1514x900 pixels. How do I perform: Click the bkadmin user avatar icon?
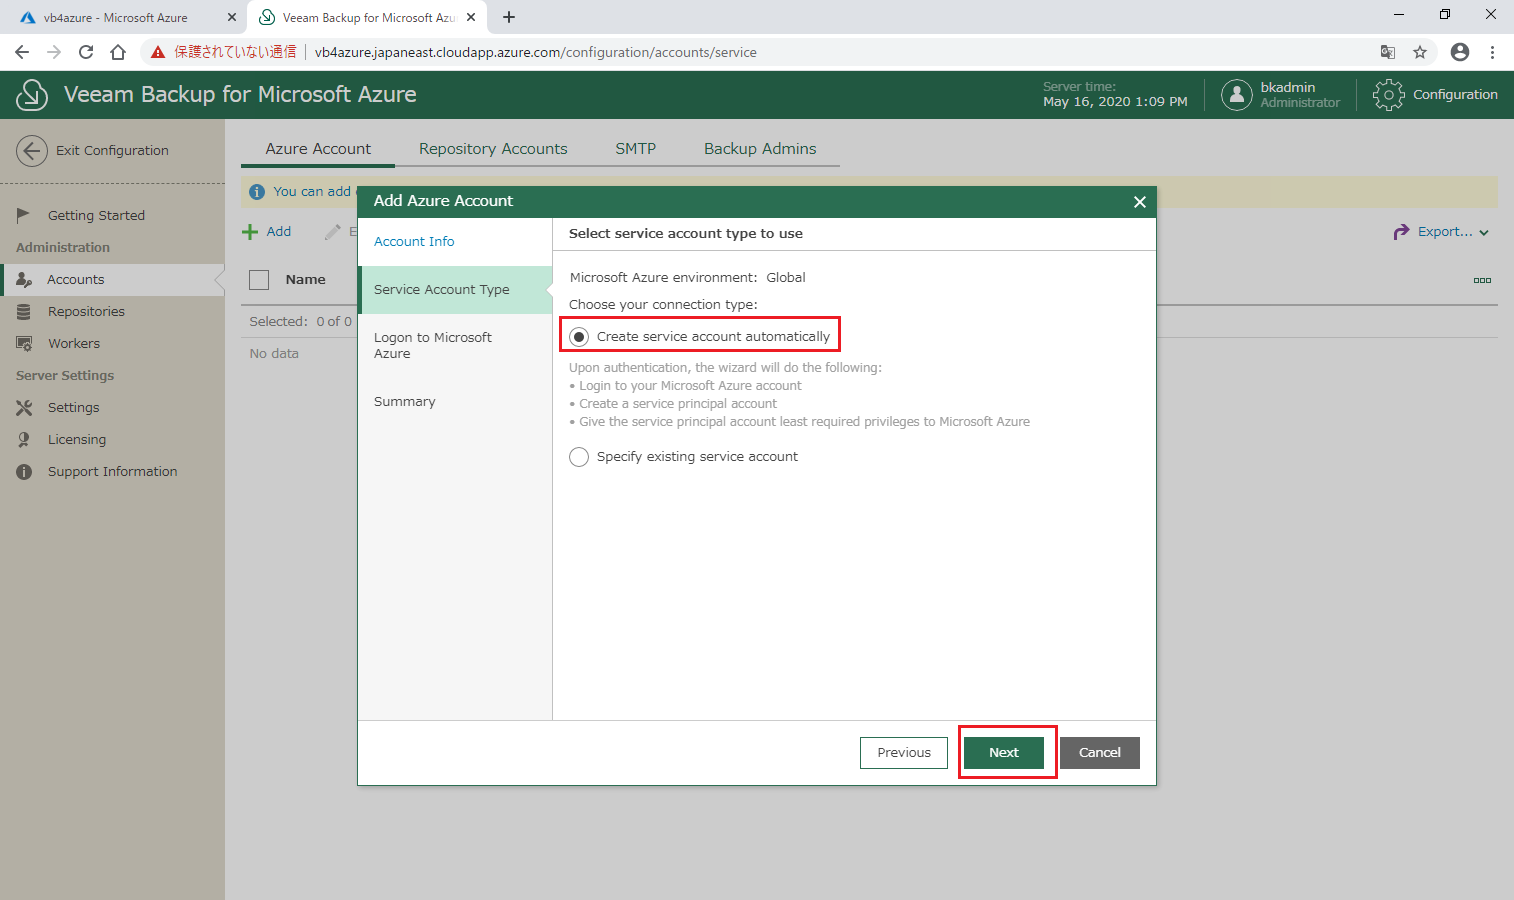click(x=1237, y=95)
